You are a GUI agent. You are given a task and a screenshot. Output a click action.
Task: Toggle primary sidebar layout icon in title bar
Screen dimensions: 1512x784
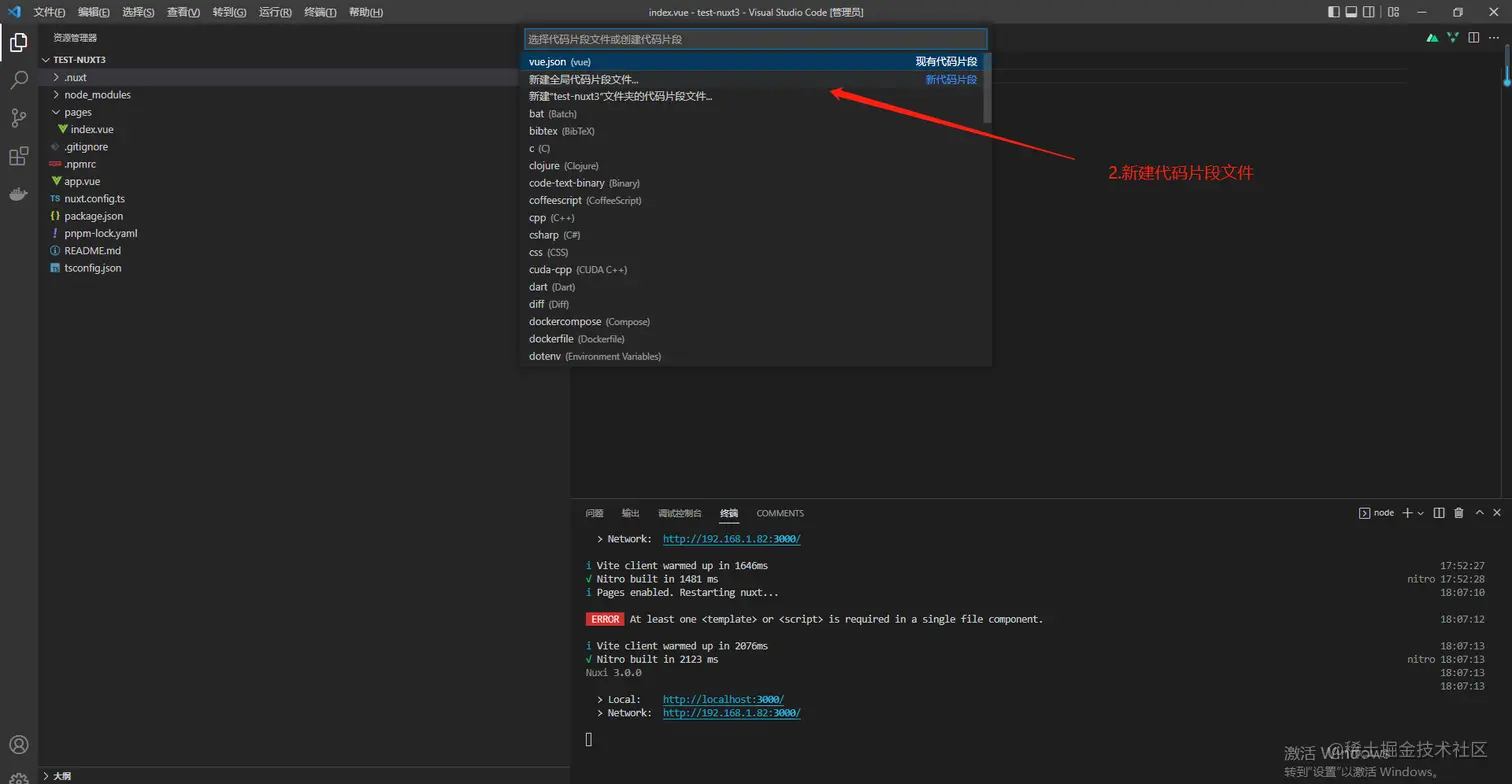click(1334, 12)
